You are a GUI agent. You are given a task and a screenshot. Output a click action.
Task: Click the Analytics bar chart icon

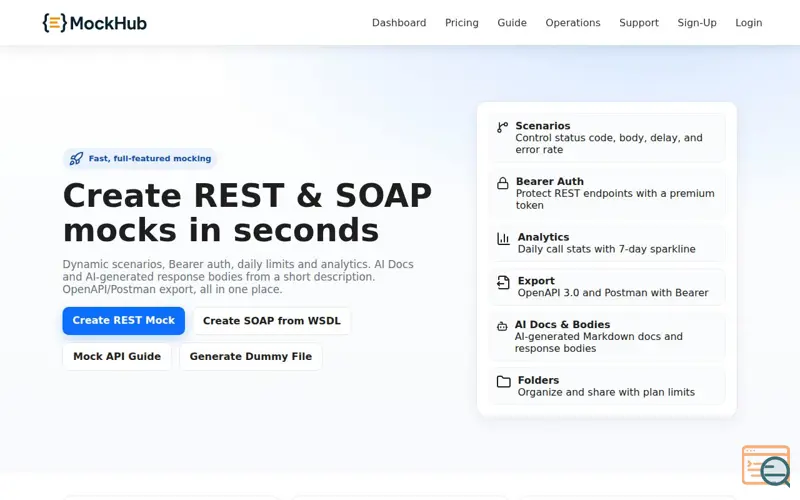[x=504, y=238]
